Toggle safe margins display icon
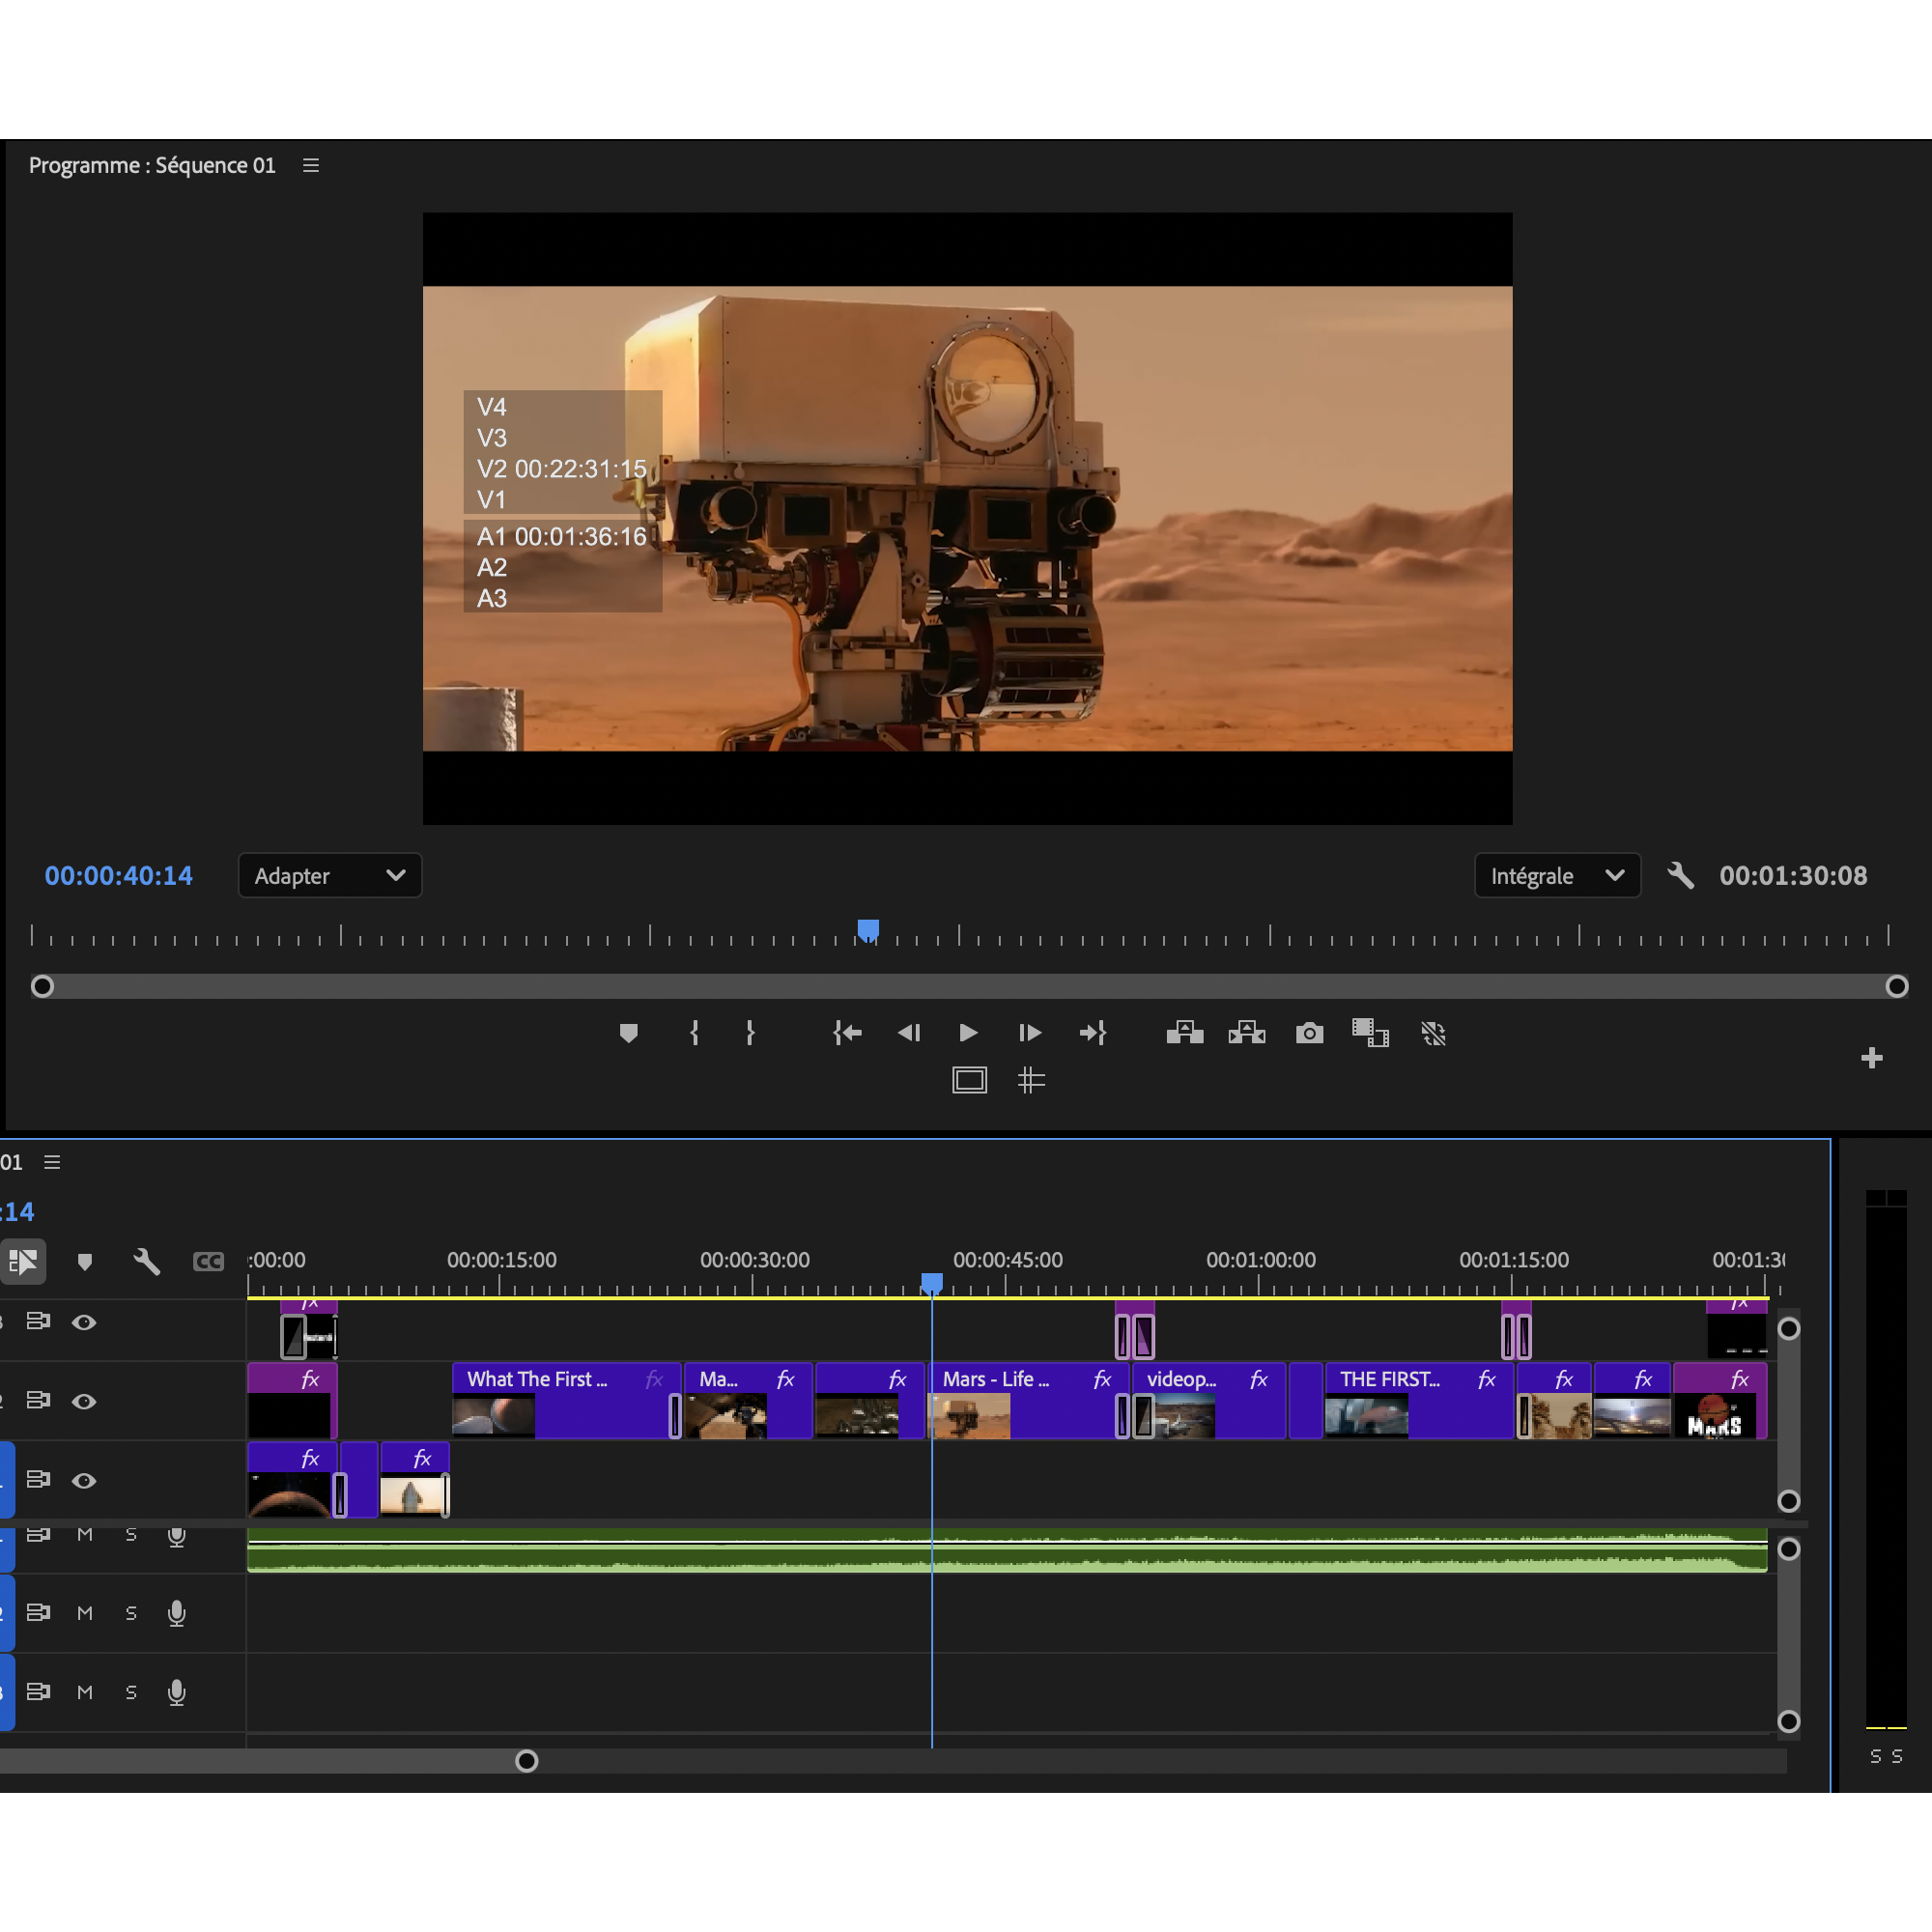 point(969,1080)
